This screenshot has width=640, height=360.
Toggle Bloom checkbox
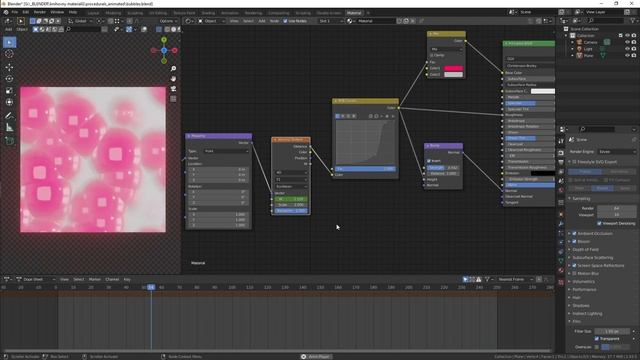point(574,242)
